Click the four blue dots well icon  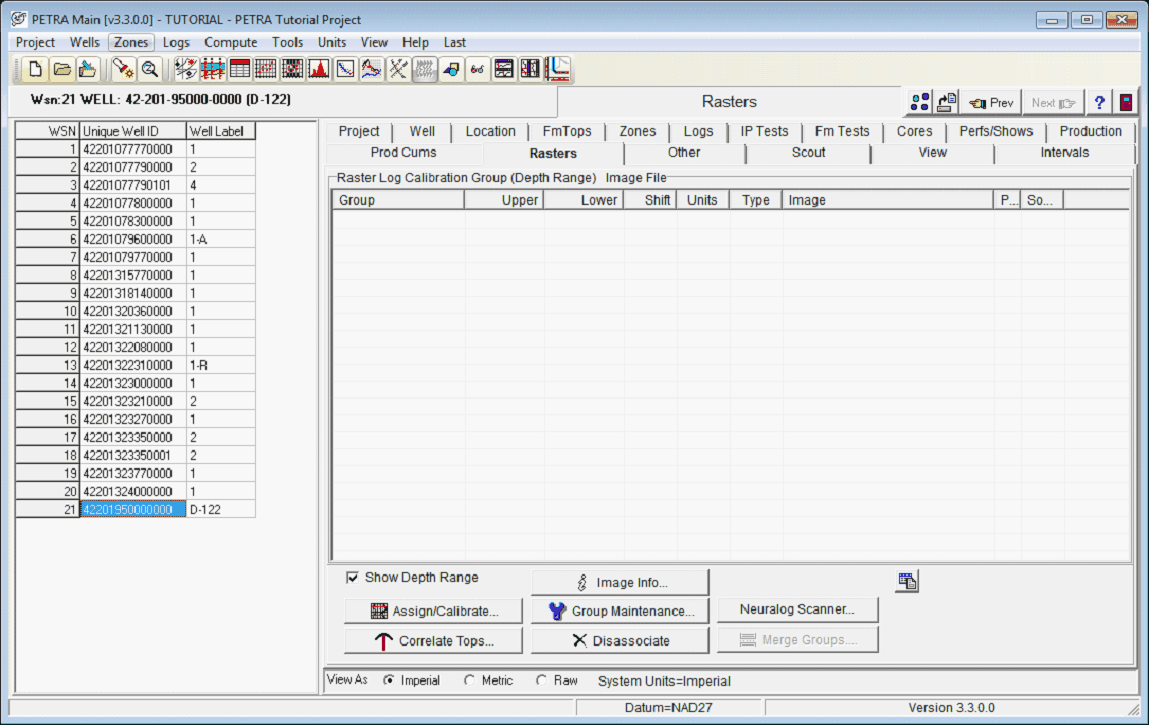[x=920, y=102]
